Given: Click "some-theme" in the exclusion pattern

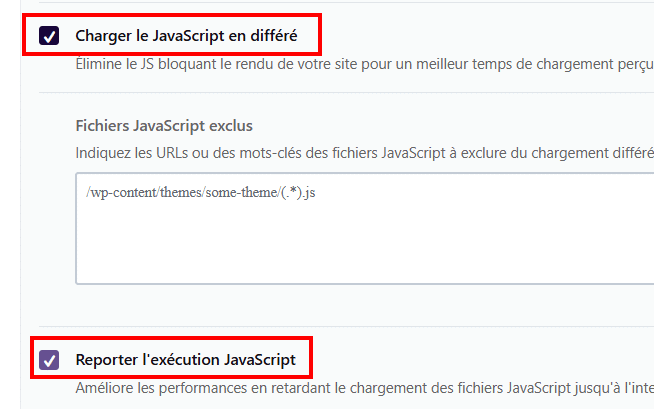Looking at the screenshot, I should click(x=243, y=192).
